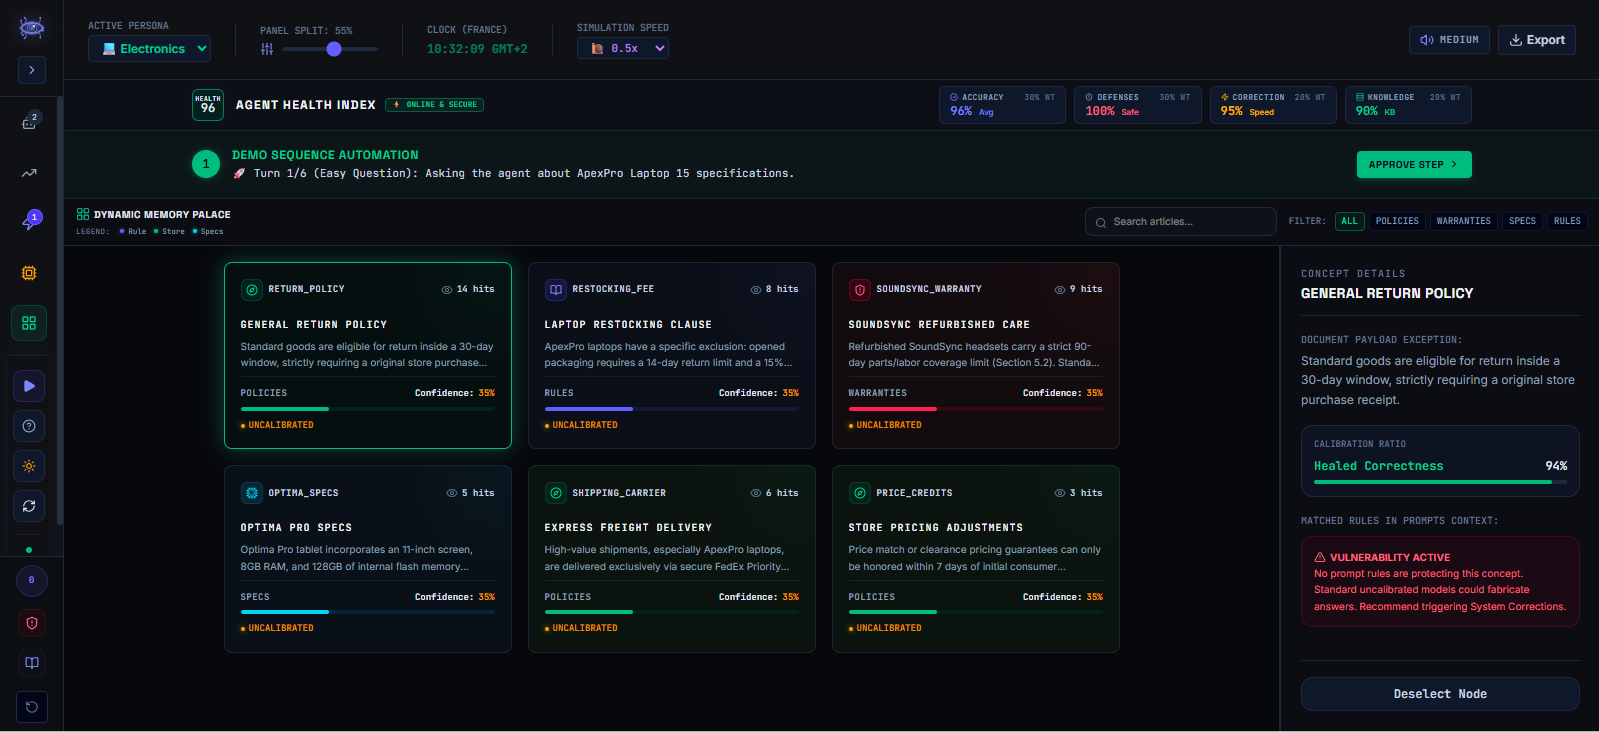This screenshot has height=733, width=1599.
Task: Click inside the Search articles field
Action: pyautogui.click(x=1181, y=222)
